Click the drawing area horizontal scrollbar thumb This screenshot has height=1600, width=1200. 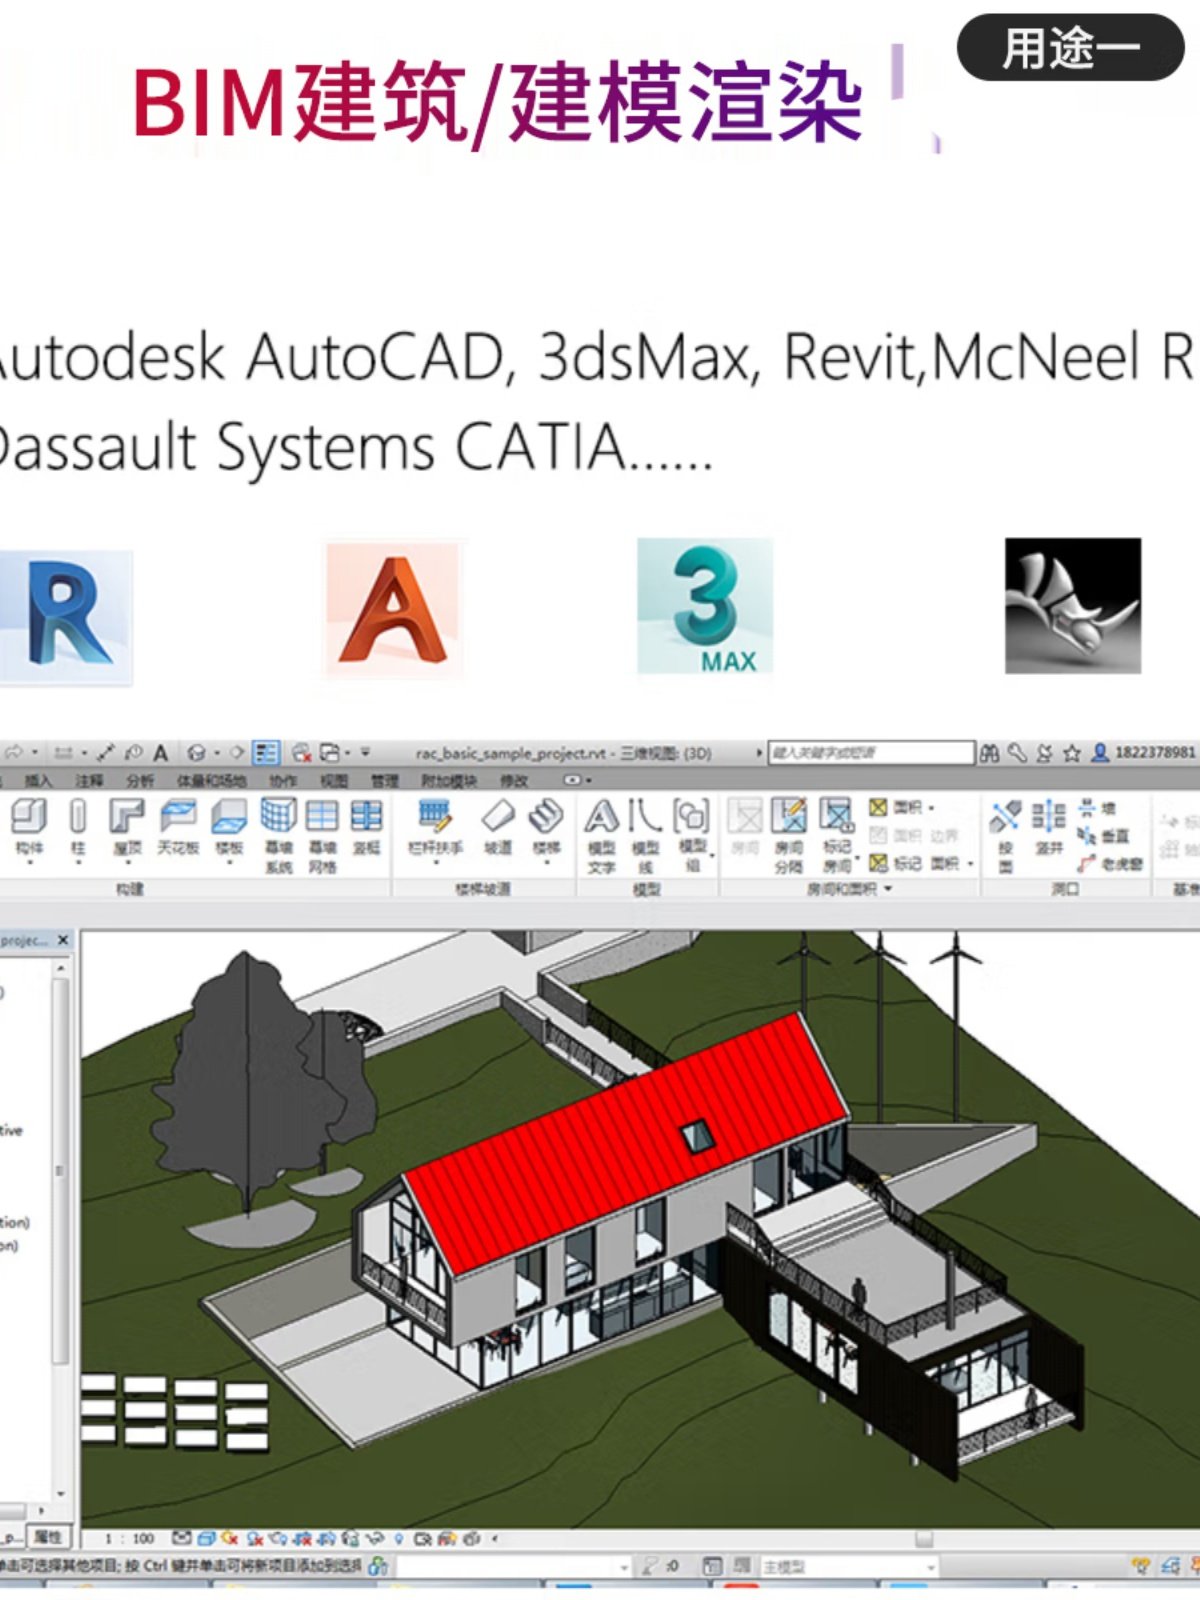[924, 1539]
